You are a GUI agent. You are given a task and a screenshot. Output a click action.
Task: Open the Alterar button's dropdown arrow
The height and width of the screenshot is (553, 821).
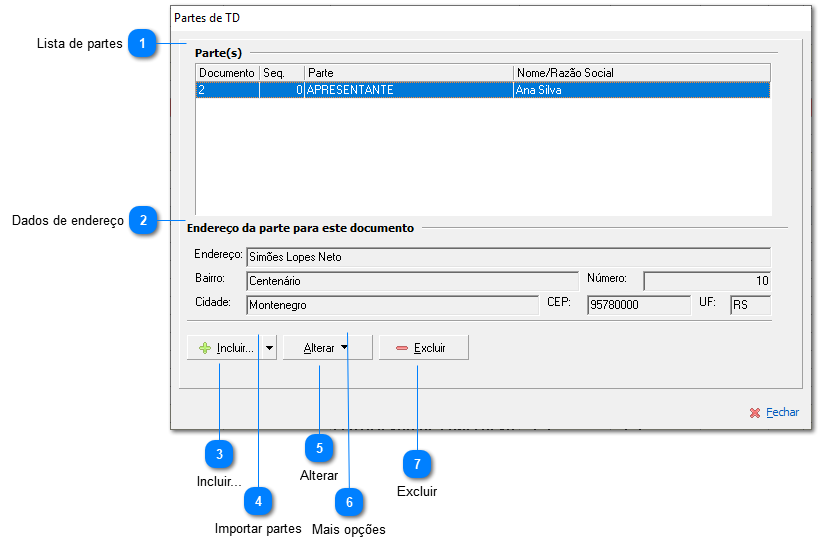pyautogui.click(x=344, y=348)
